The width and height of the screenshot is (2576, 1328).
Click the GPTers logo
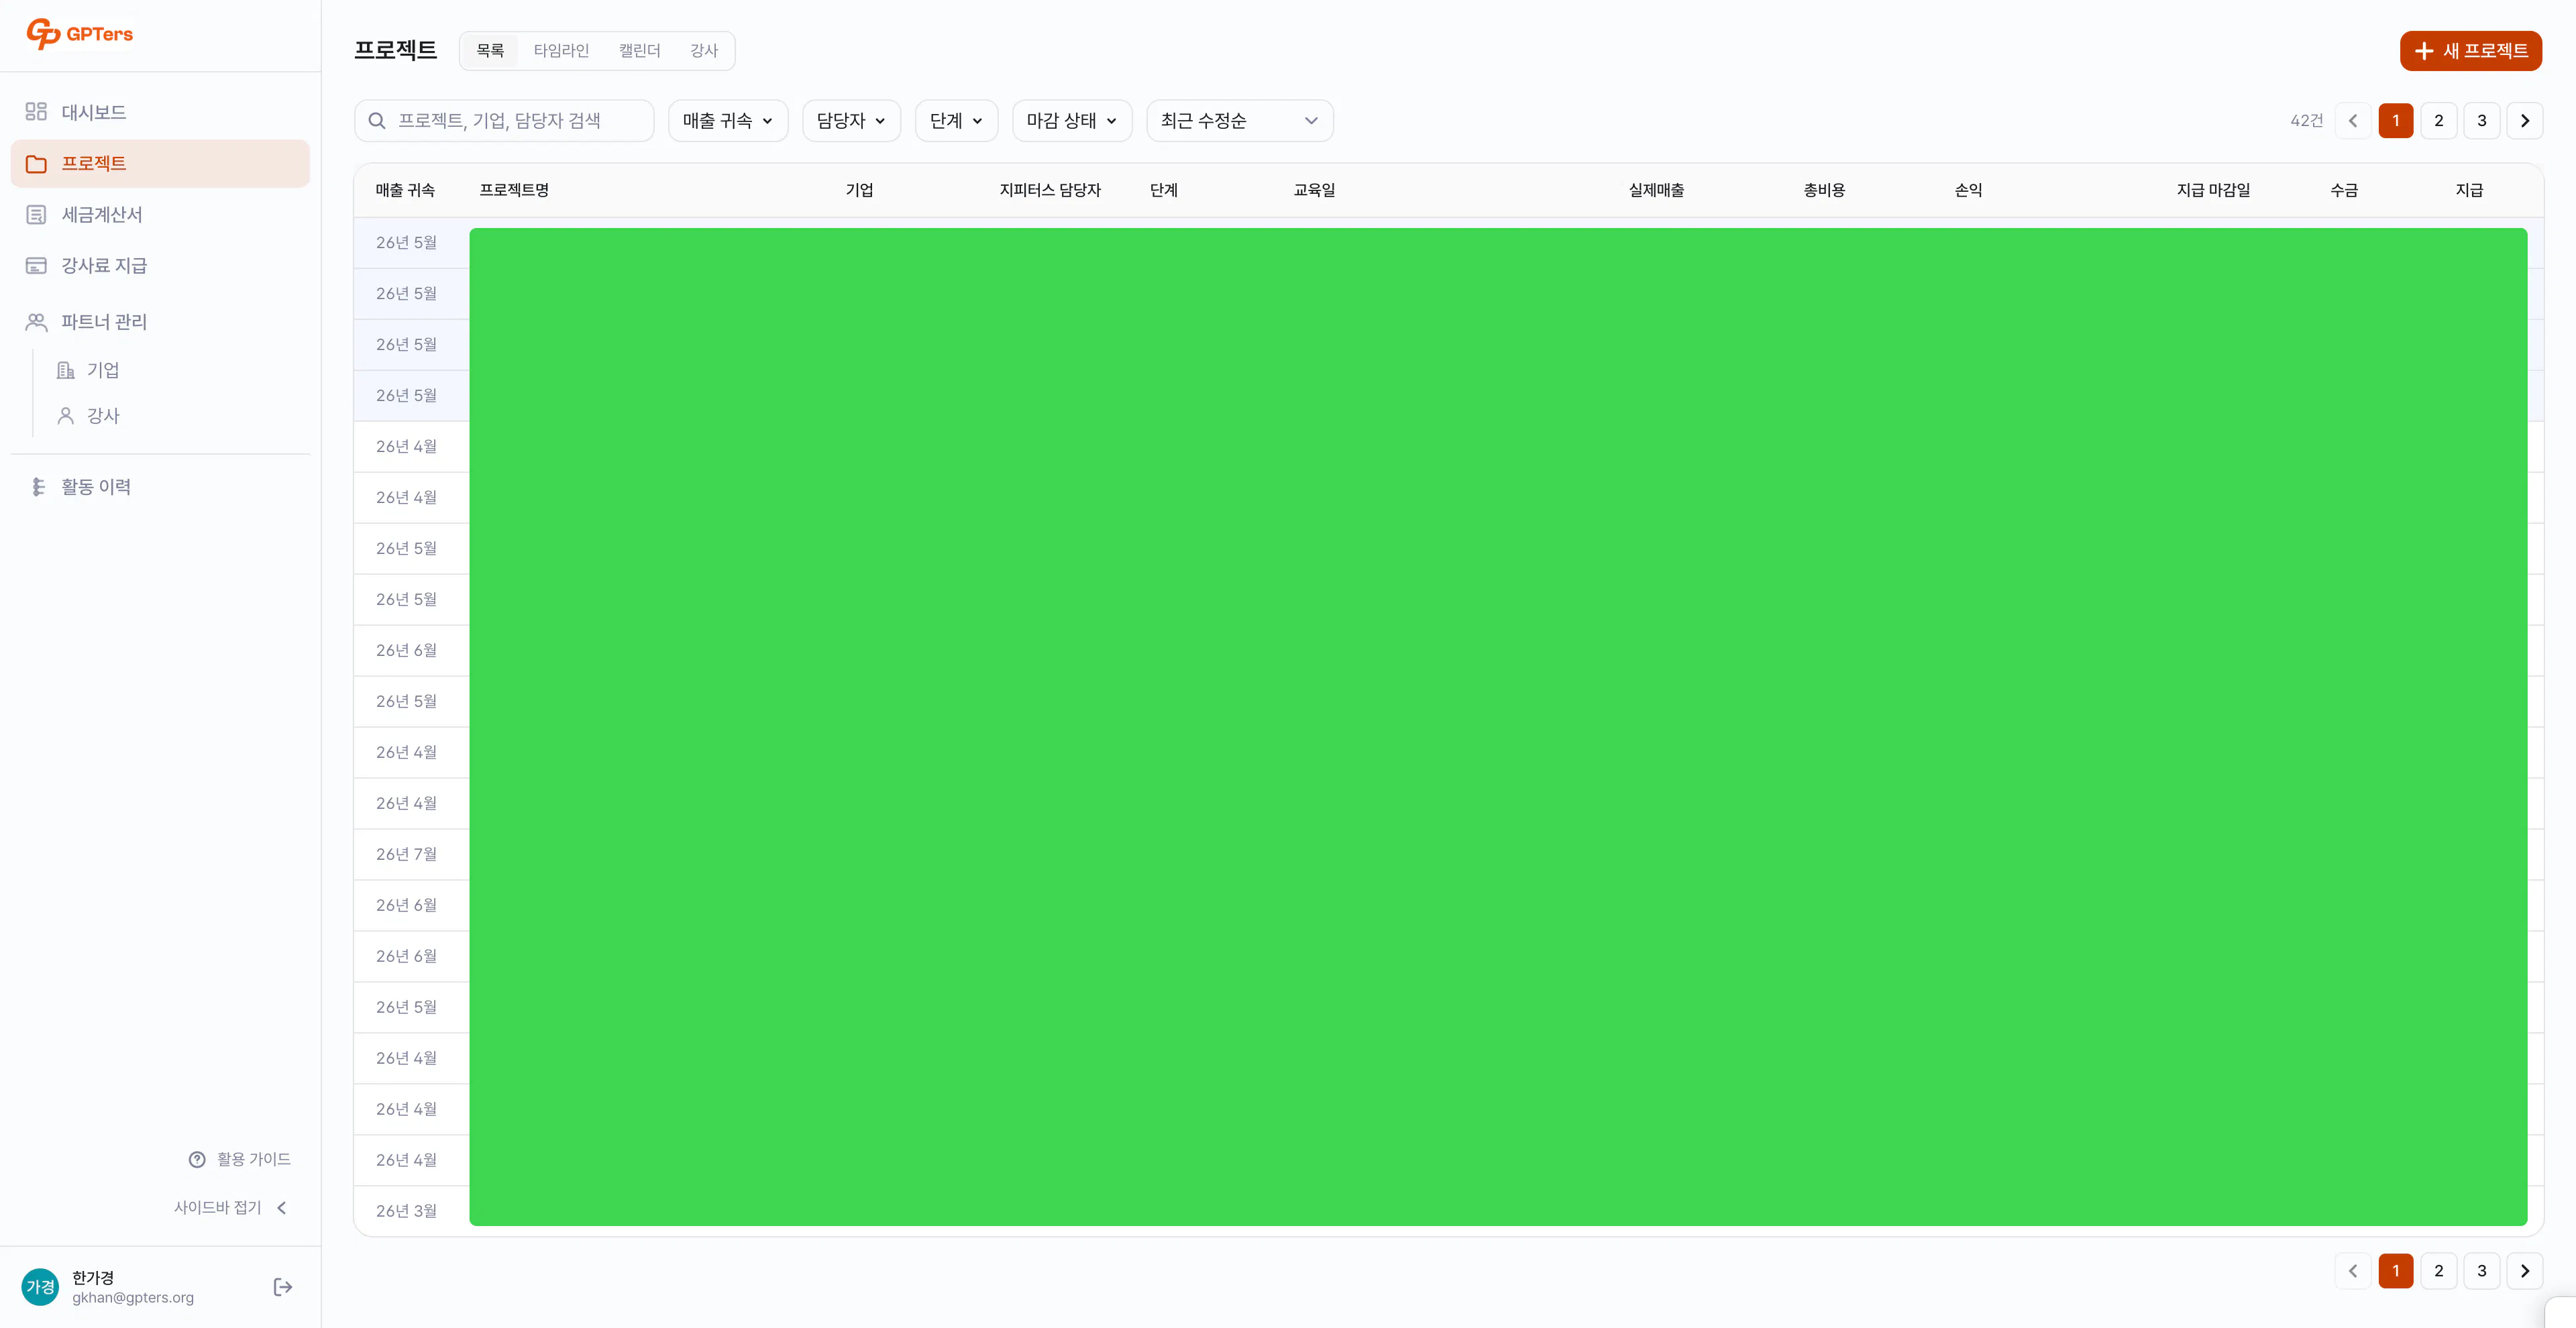[x=79, y=34]
